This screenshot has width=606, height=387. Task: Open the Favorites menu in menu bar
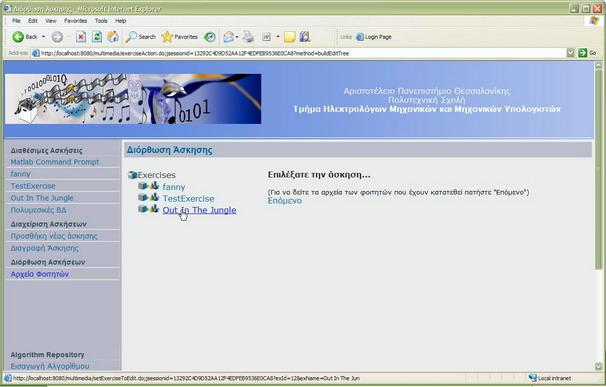(x=75, y=21)
